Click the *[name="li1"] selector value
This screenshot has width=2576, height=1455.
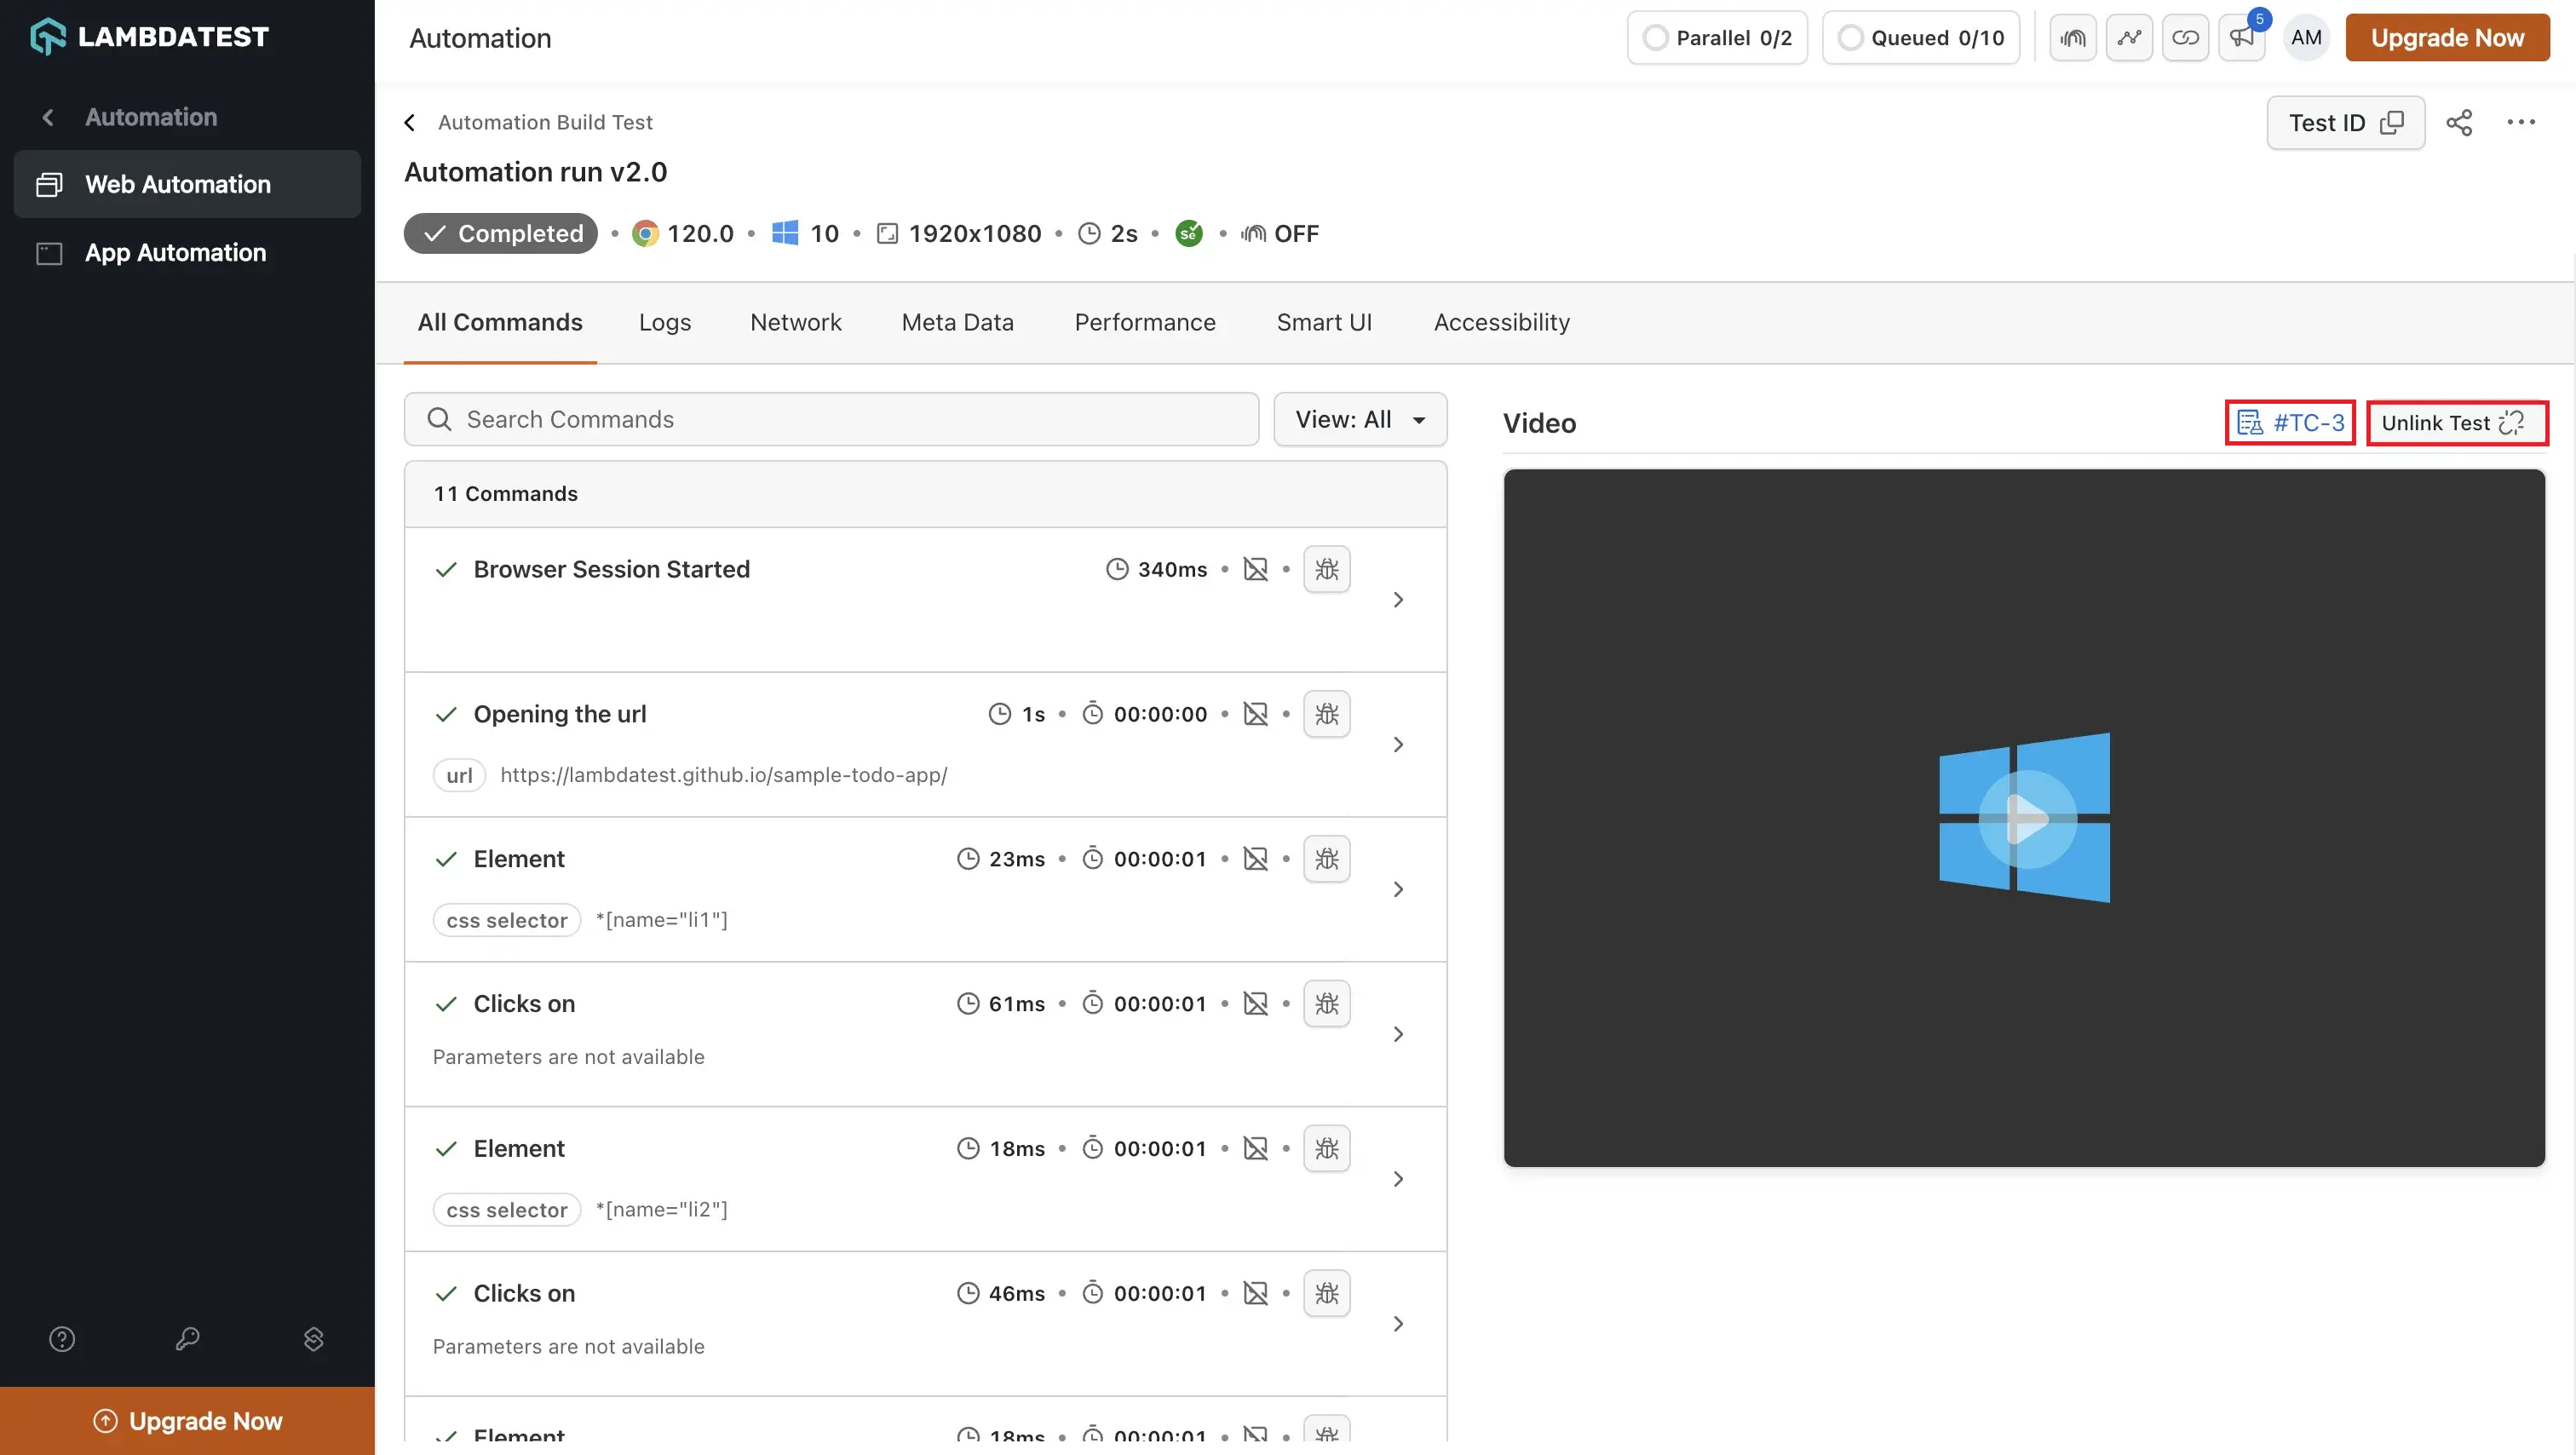click(661, 920)
